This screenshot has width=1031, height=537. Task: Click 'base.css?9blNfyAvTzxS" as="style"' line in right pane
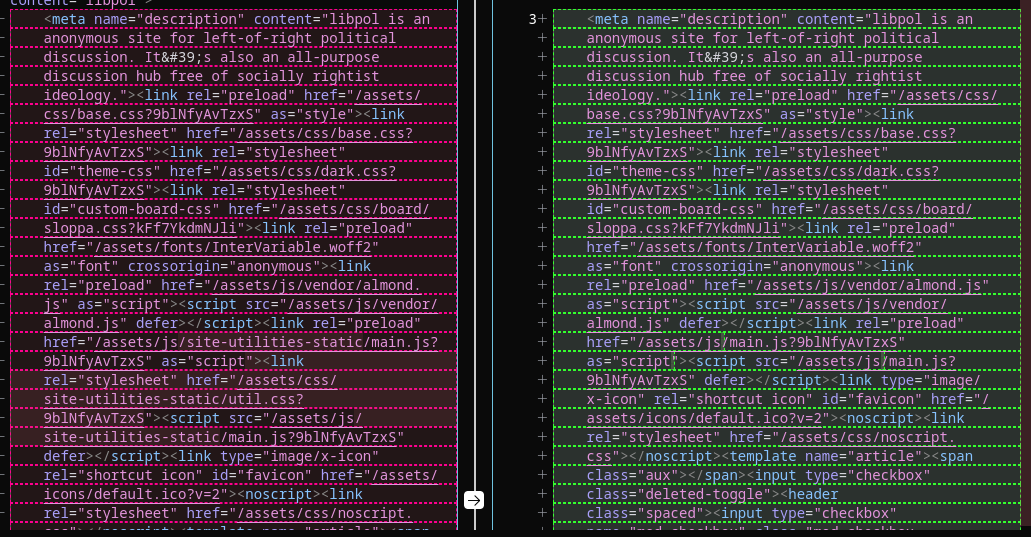click(x=750, y=114)
